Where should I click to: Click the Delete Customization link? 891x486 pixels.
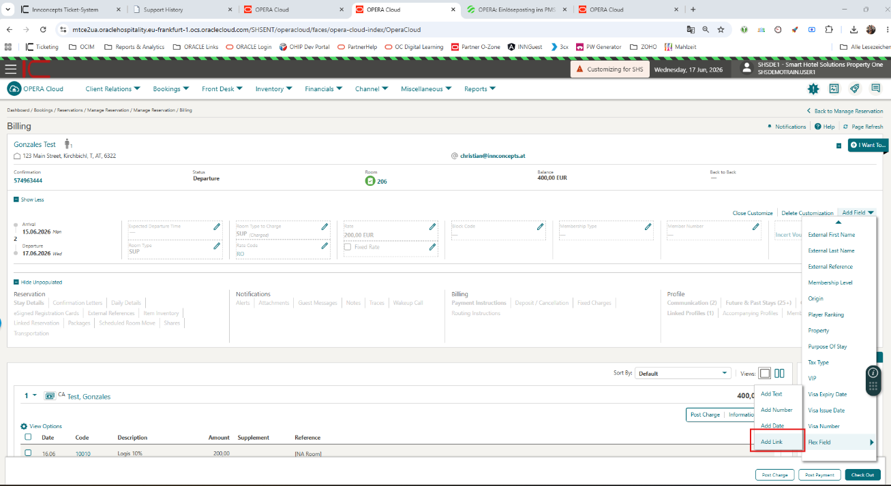point(807,213)
